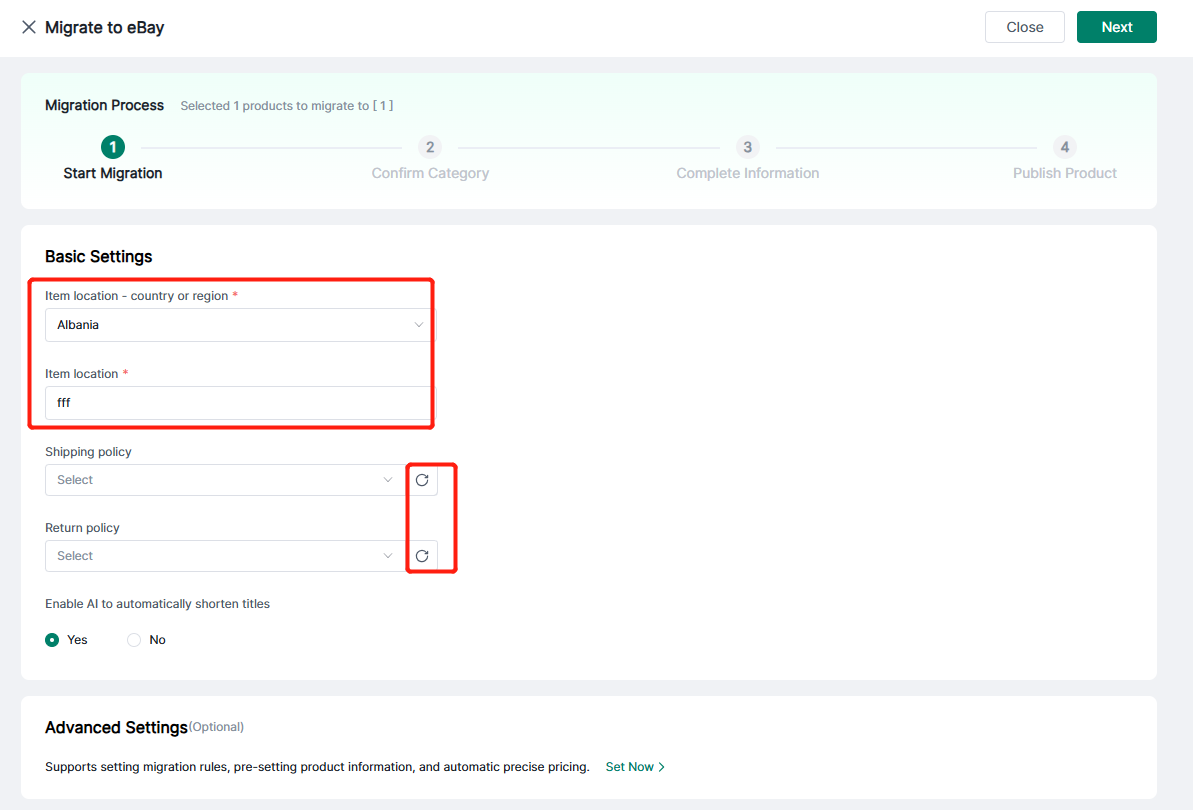Click step 3 Complete Information circle
This screenshot has height=810, width=1193.
tap(747, 147)
